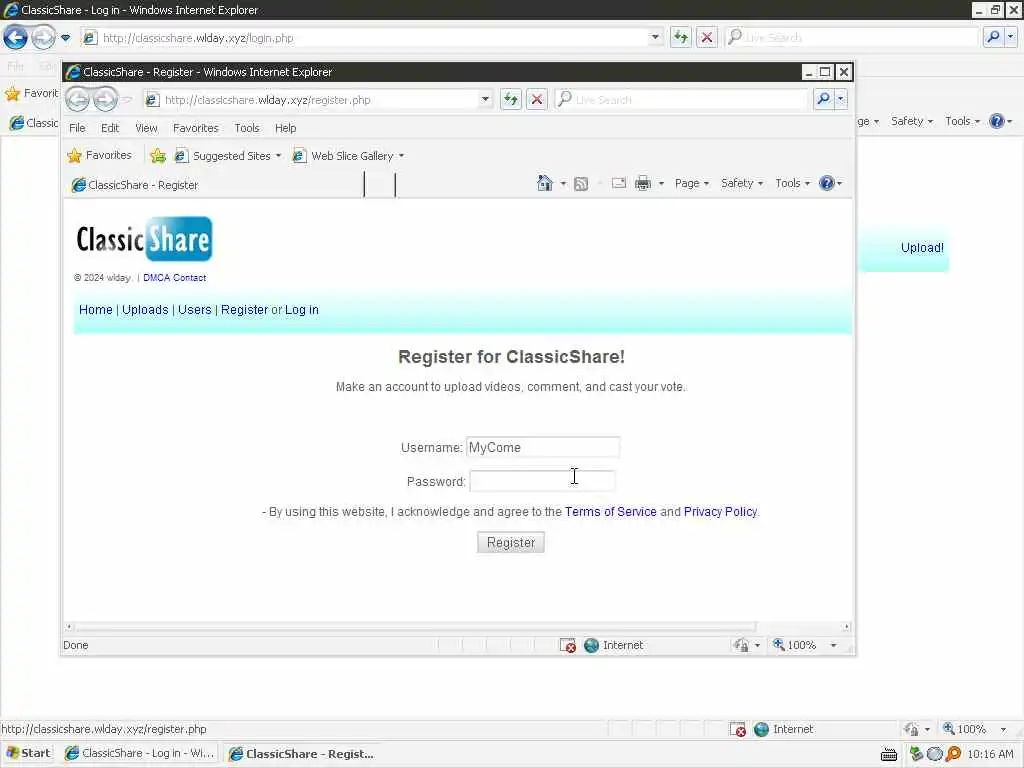Click Read Mail icon in command bar

click(618, 184)
